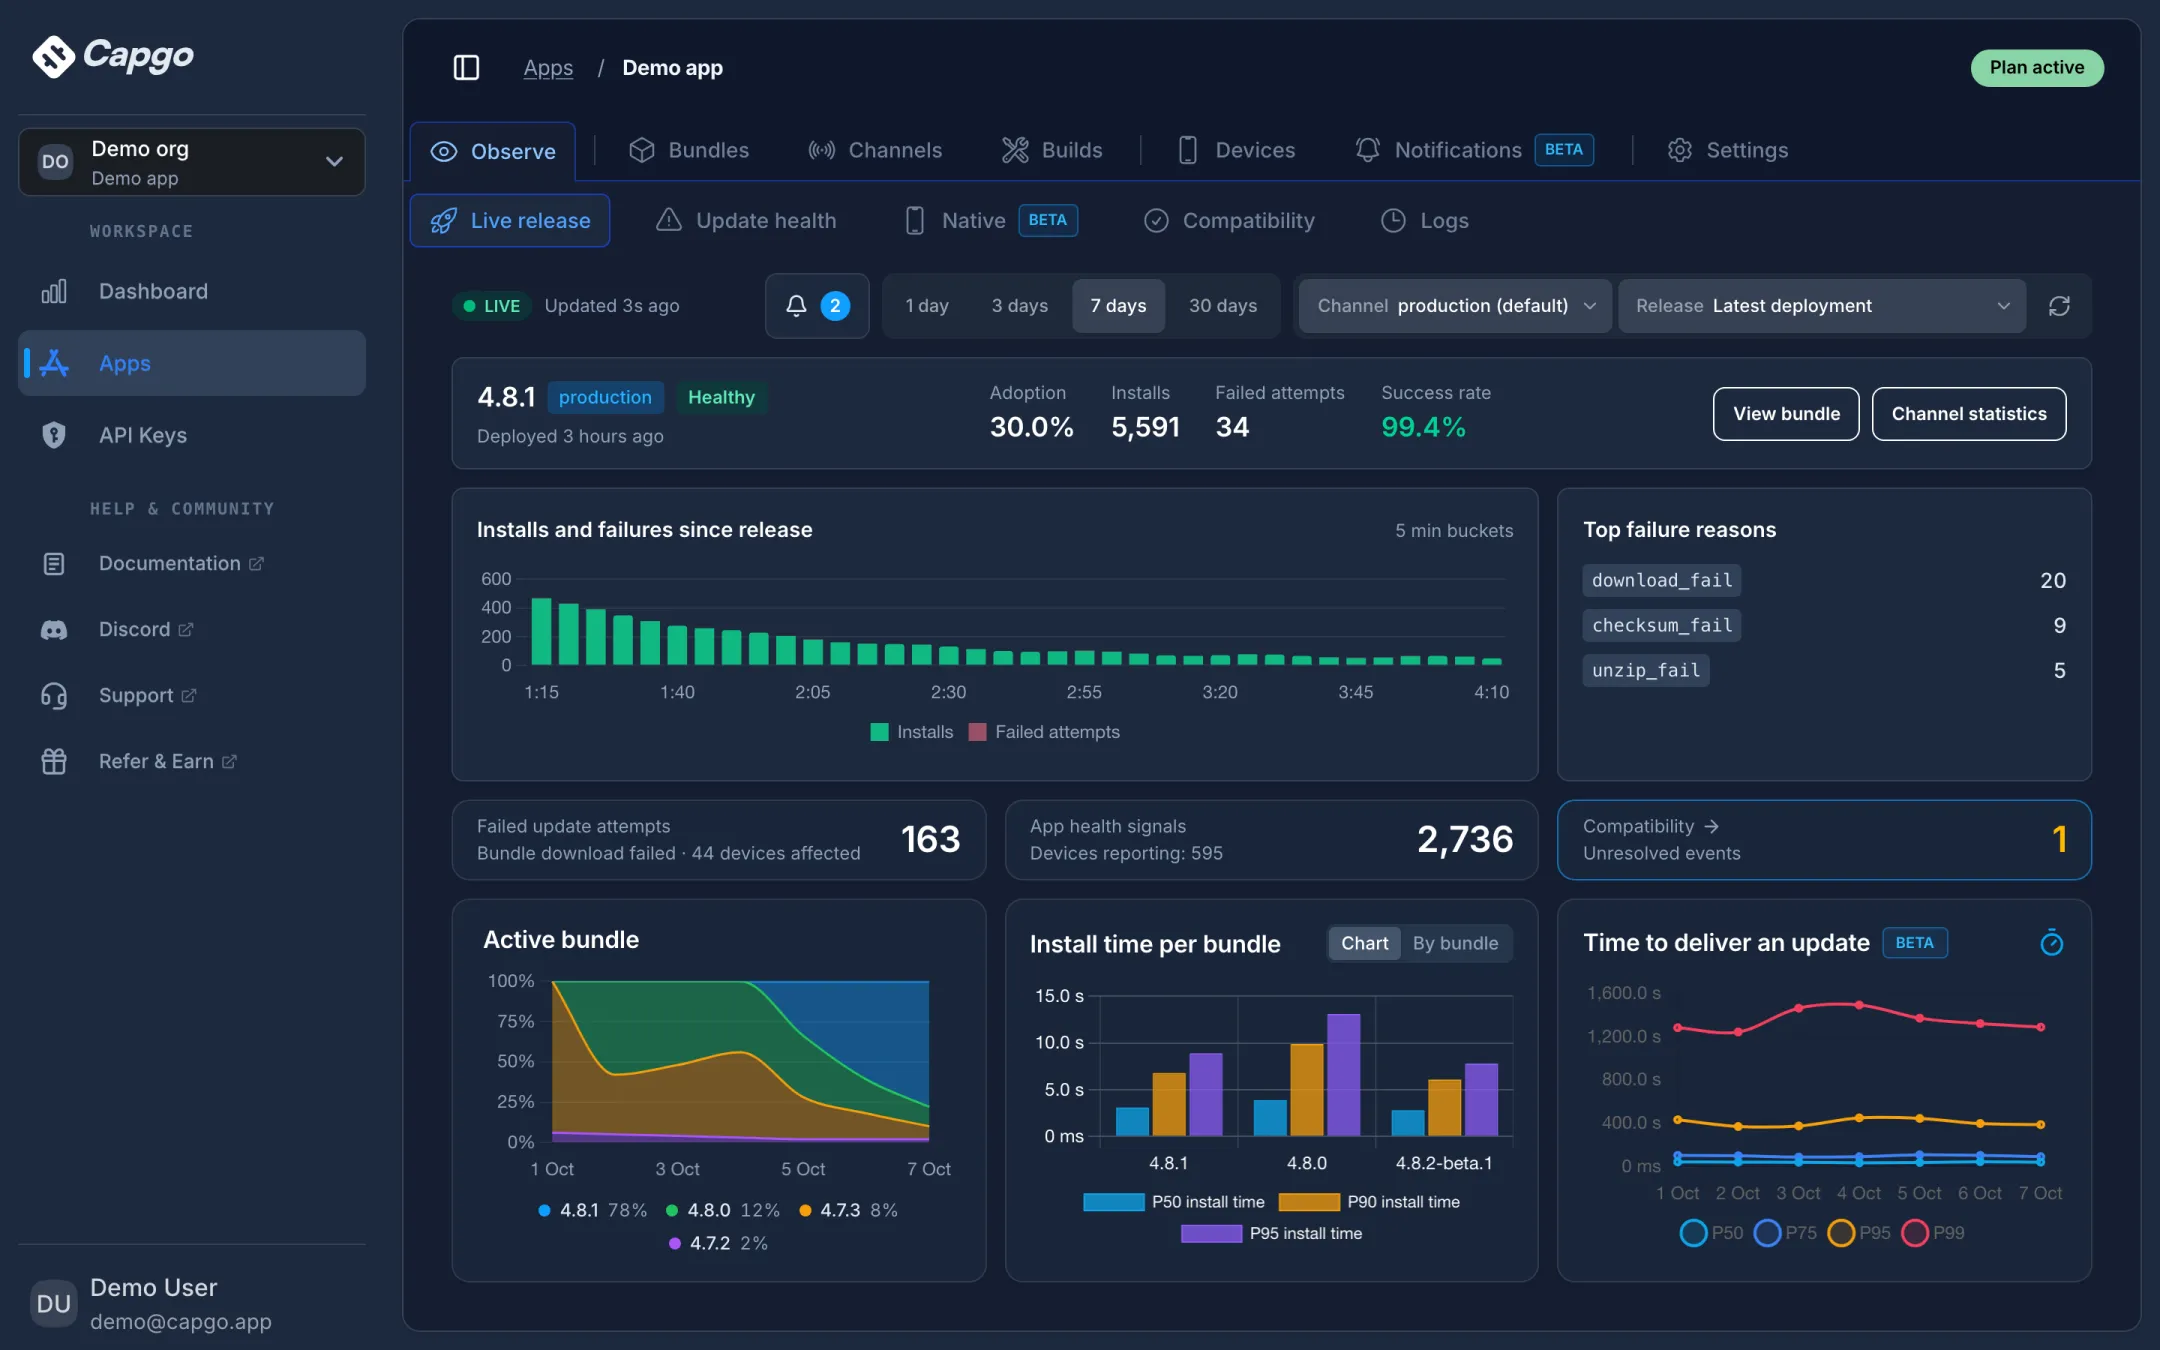The width and height of the screenshot is (2160, 1350).
Task: Open the Native BETA subtab
Action: click(x=991, y=220)
